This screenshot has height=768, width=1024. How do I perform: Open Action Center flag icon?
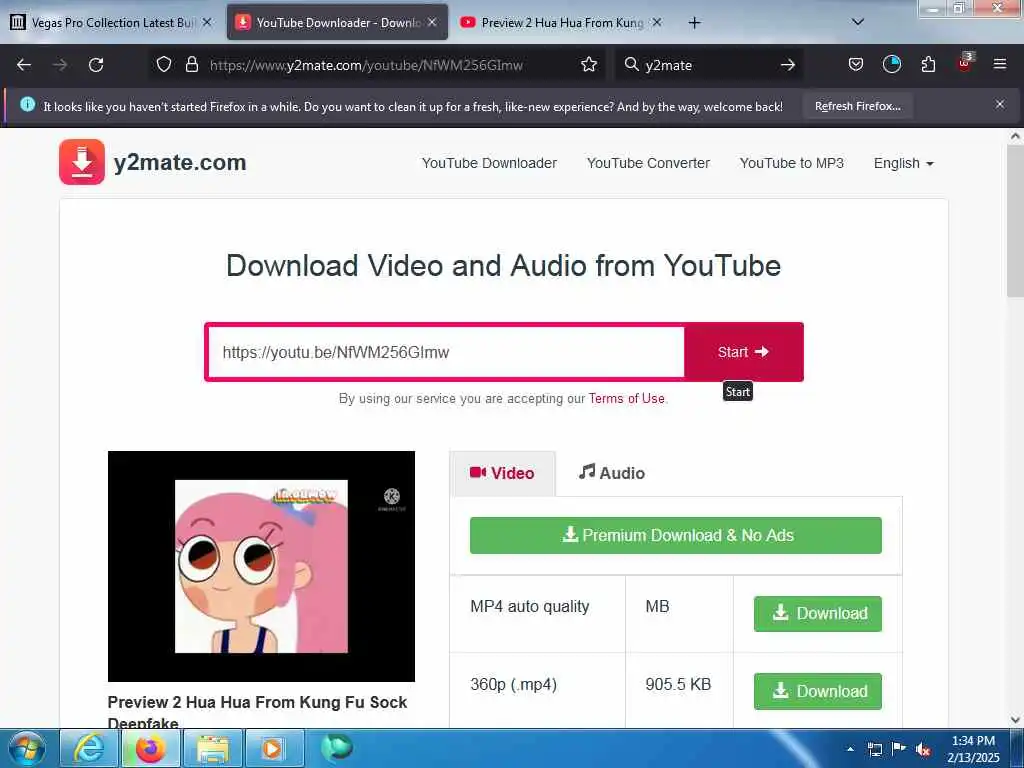899,748
